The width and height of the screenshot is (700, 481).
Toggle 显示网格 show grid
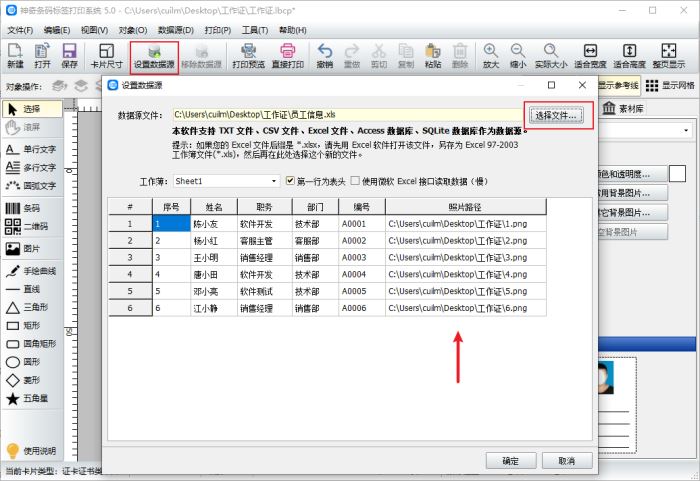click(x=670, y=85)
